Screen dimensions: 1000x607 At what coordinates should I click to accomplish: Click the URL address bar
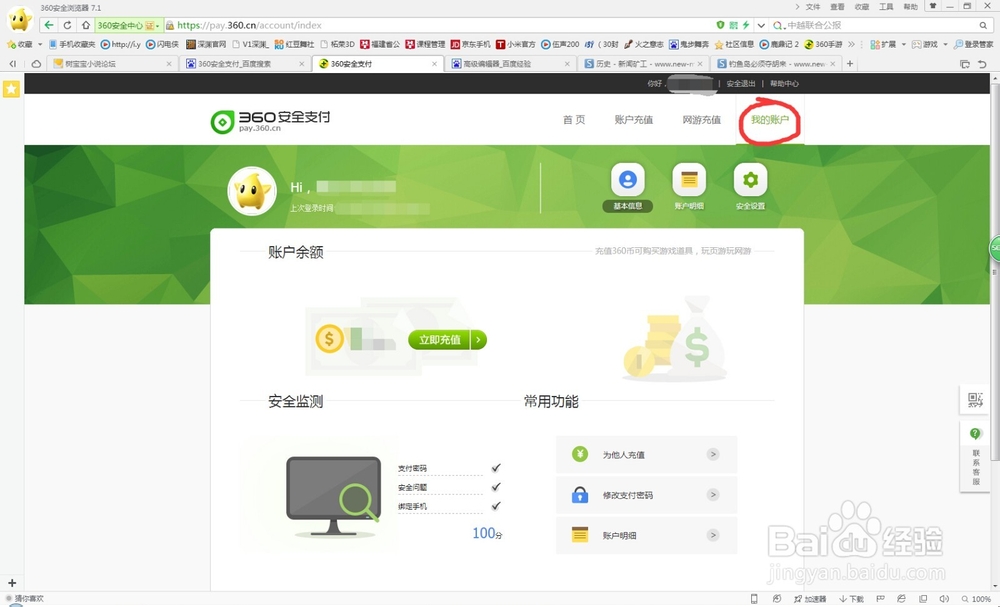400,25
